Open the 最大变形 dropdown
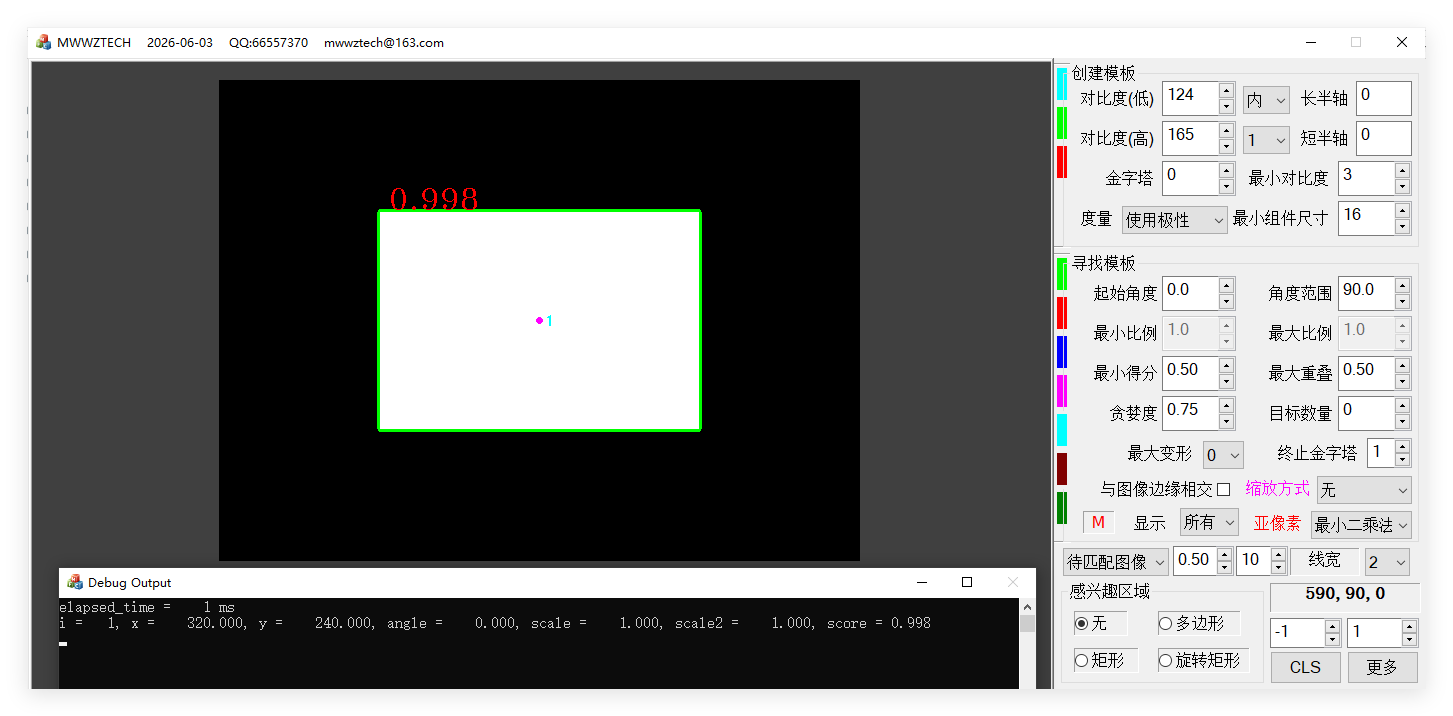Screen dimensions: 1453x716 [x=1223, y=455]
